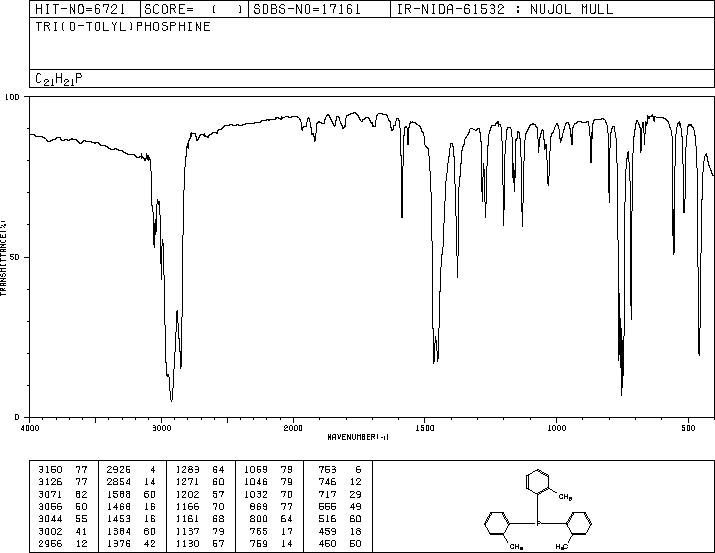Select the 746 peak table entry
This screenshot has width=715, height=553.
pyautogui.click(x=340, y=481)
